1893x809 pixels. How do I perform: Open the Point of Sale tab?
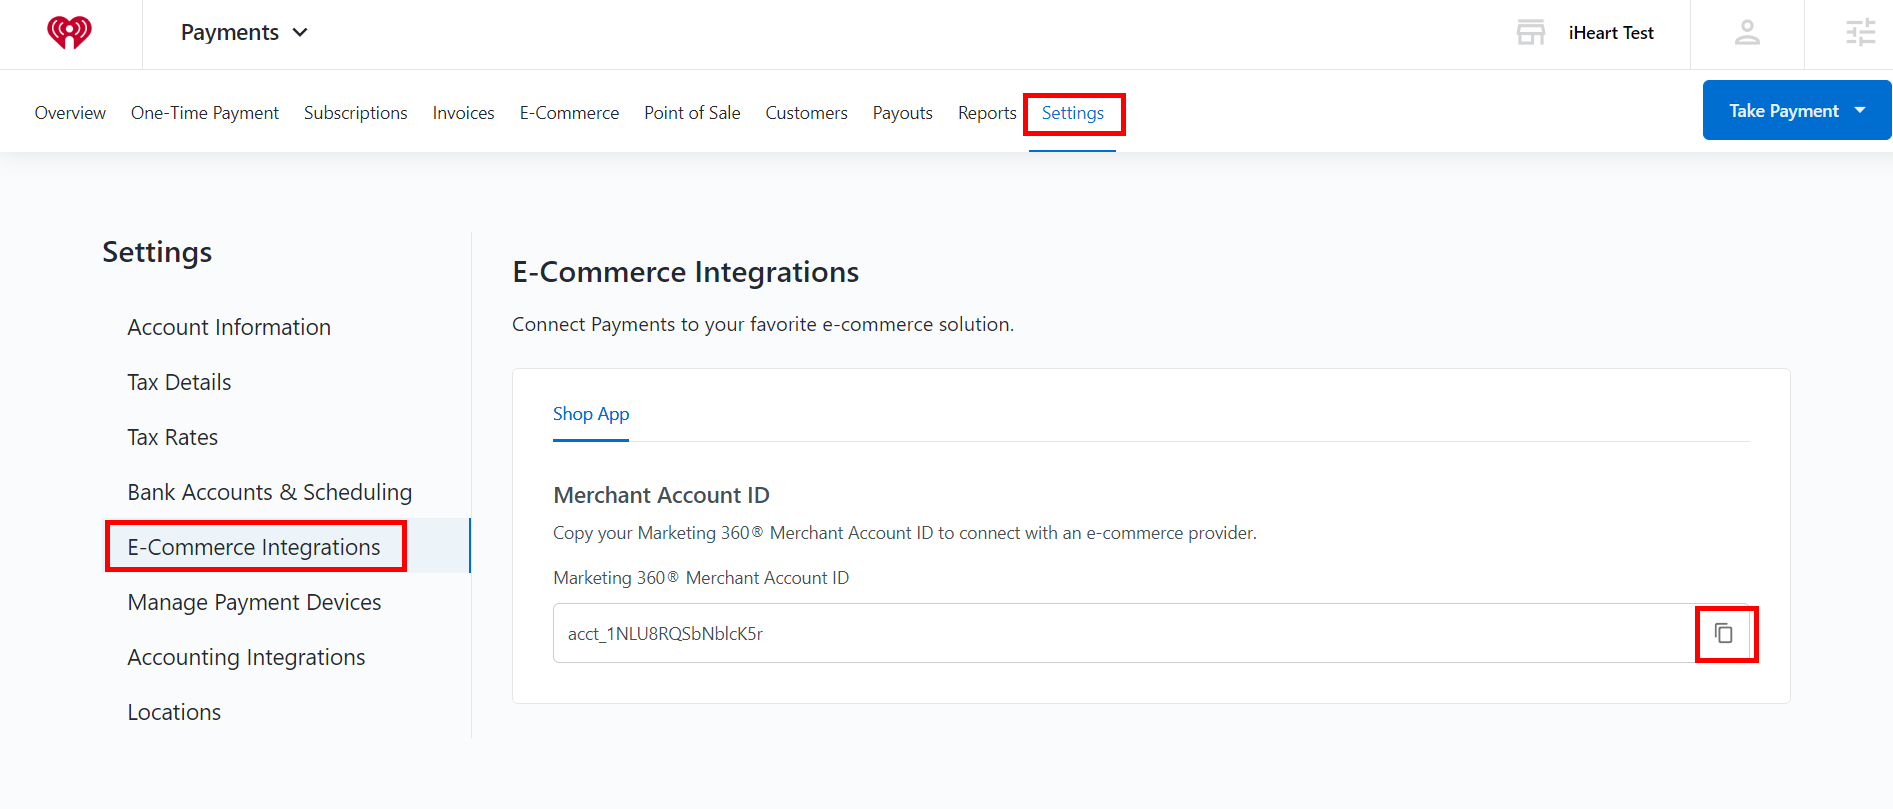click(692, 113)
